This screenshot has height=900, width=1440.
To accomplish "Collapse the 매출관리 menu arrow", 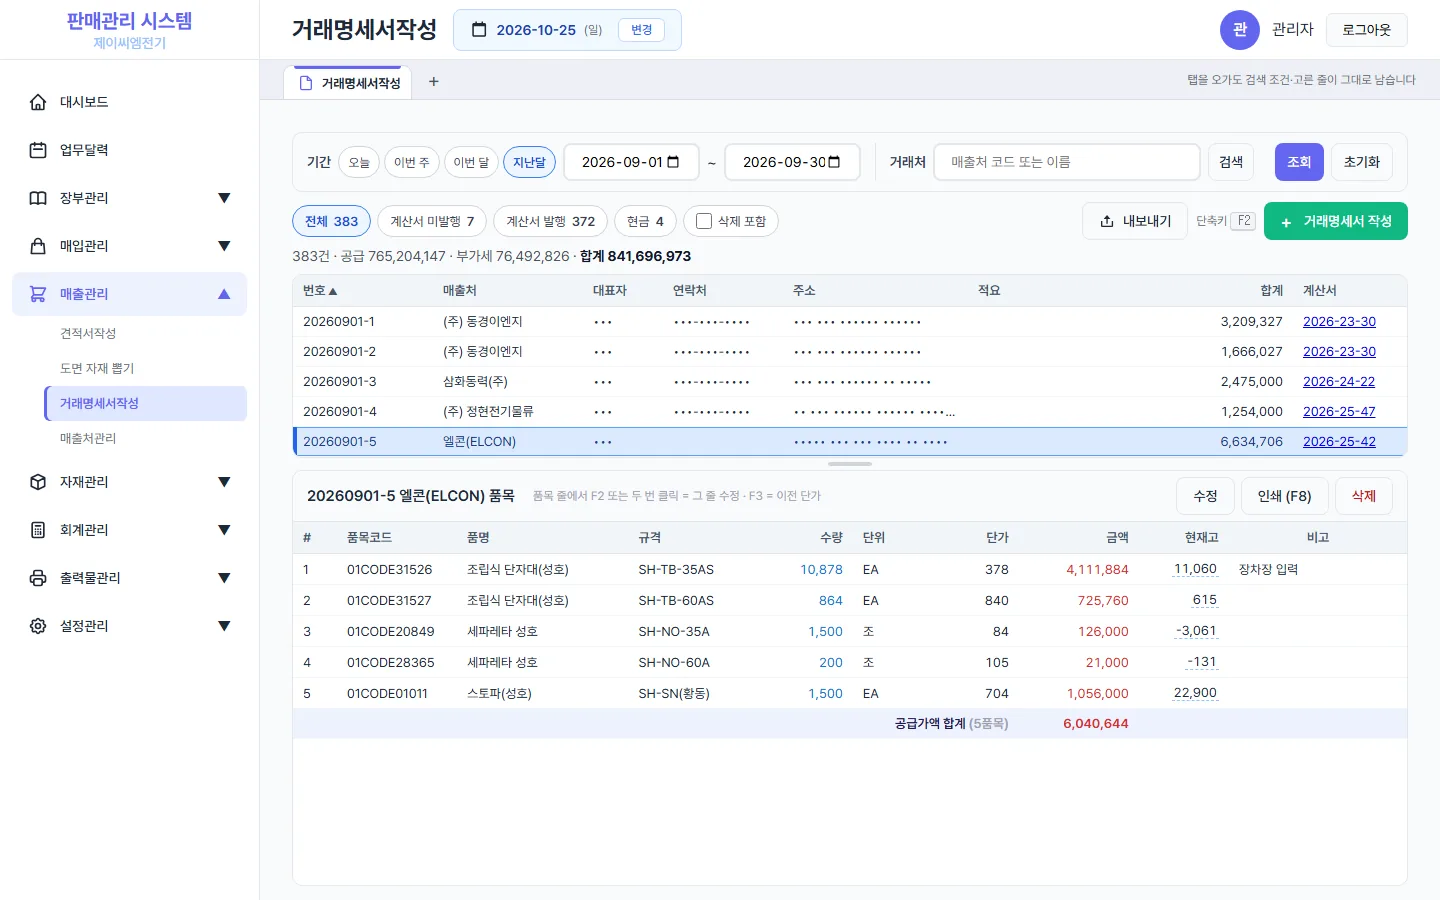I will click(x=224, y=294).
